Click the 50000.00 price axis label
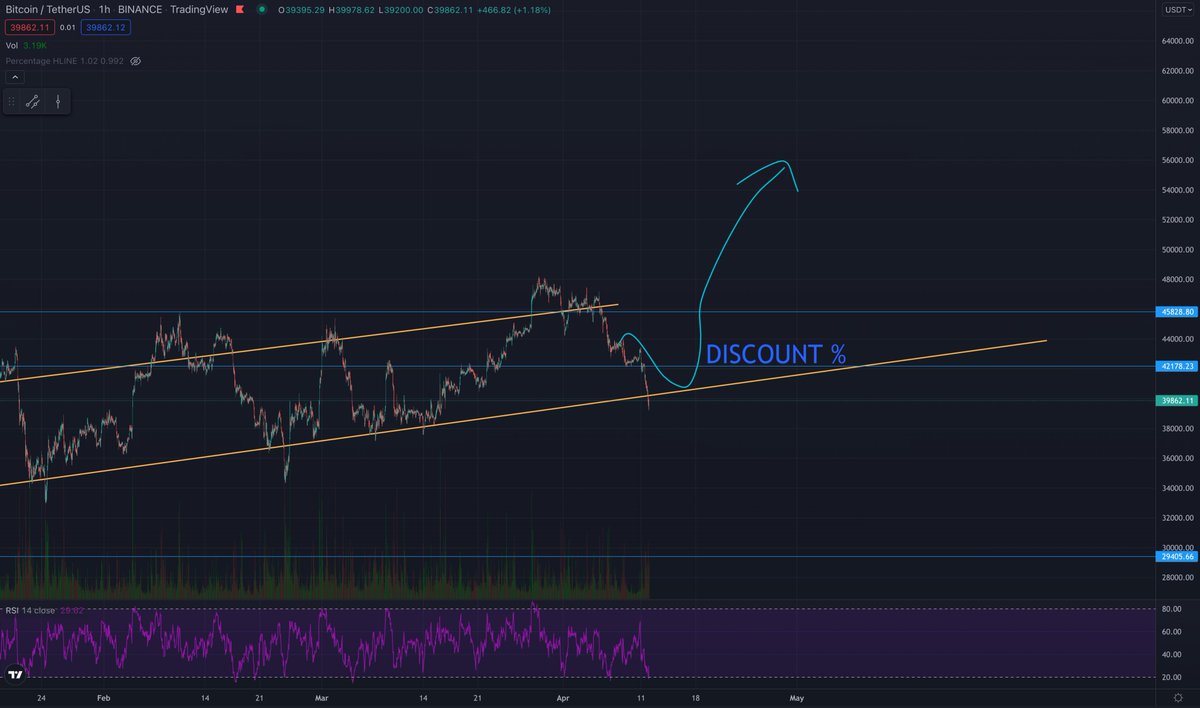1200x708 pixels. [x=1176, y=250]
